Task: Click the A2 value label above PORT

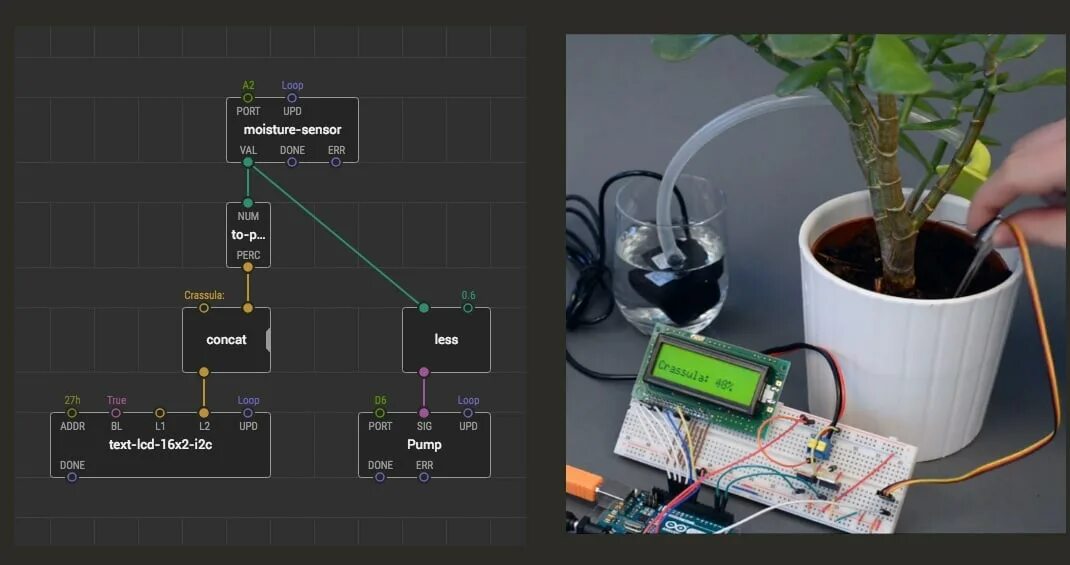Action: pos(248,85)
